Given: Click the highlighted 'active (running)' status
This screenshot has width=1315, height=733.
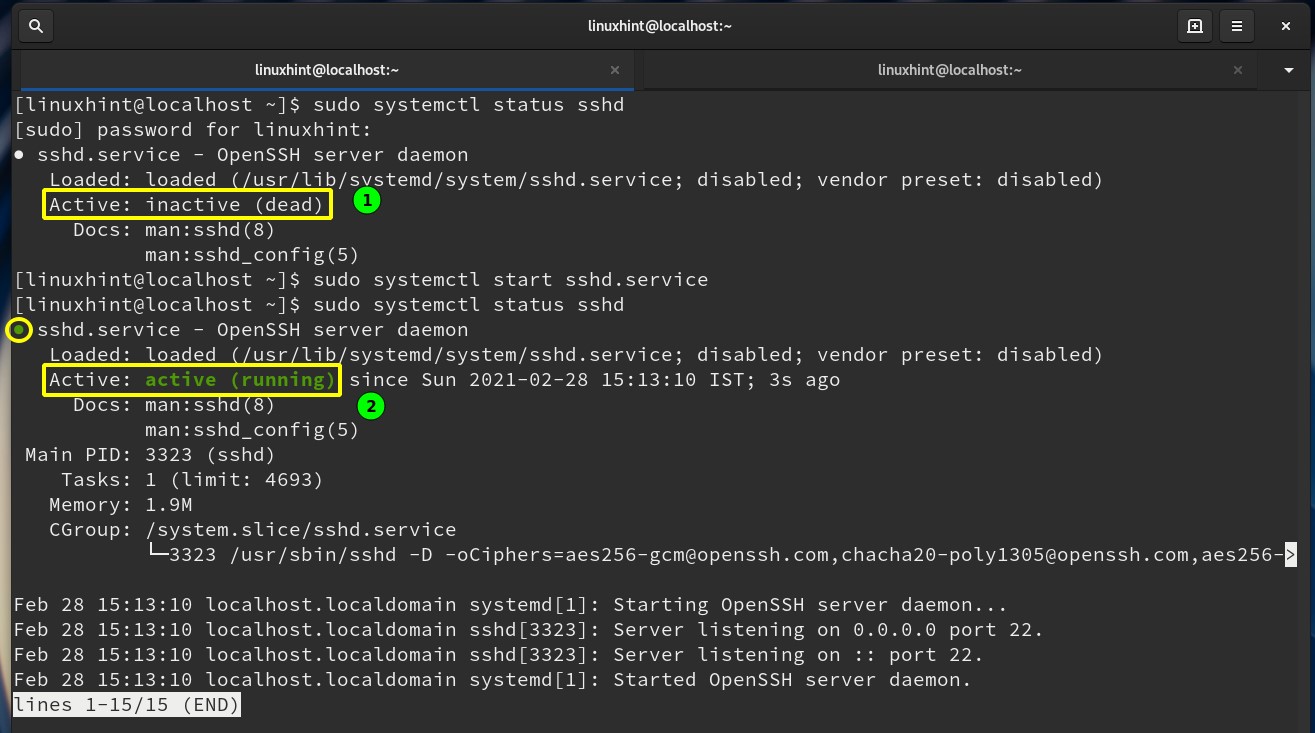Looking at the screenshot, I should coord(240,380).
